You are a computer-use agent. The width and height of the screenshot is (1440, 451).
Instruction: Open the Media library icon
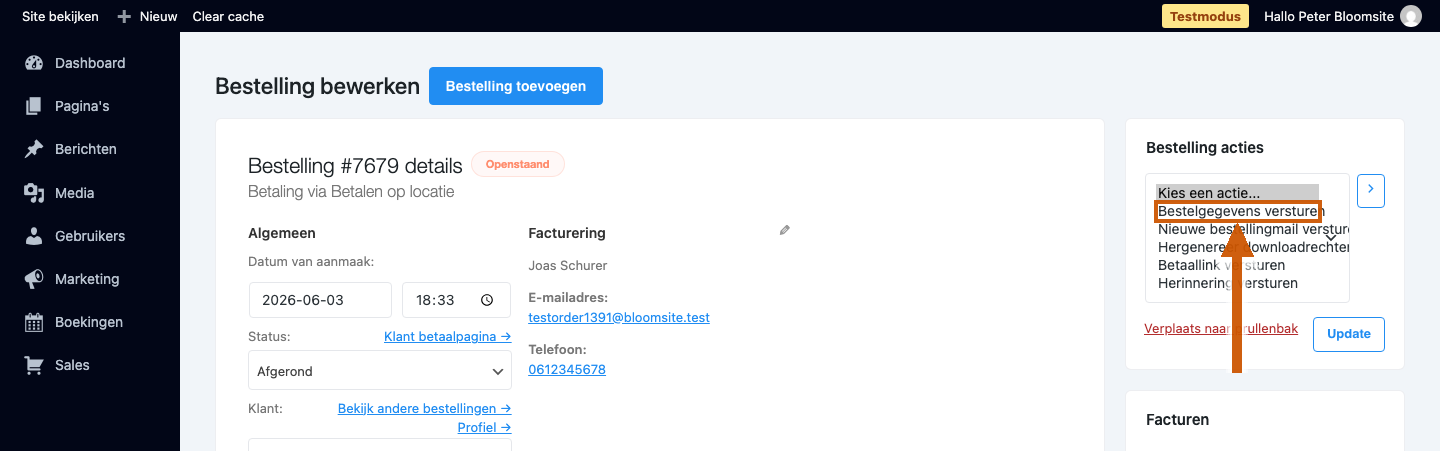click(x=34, y=193)
